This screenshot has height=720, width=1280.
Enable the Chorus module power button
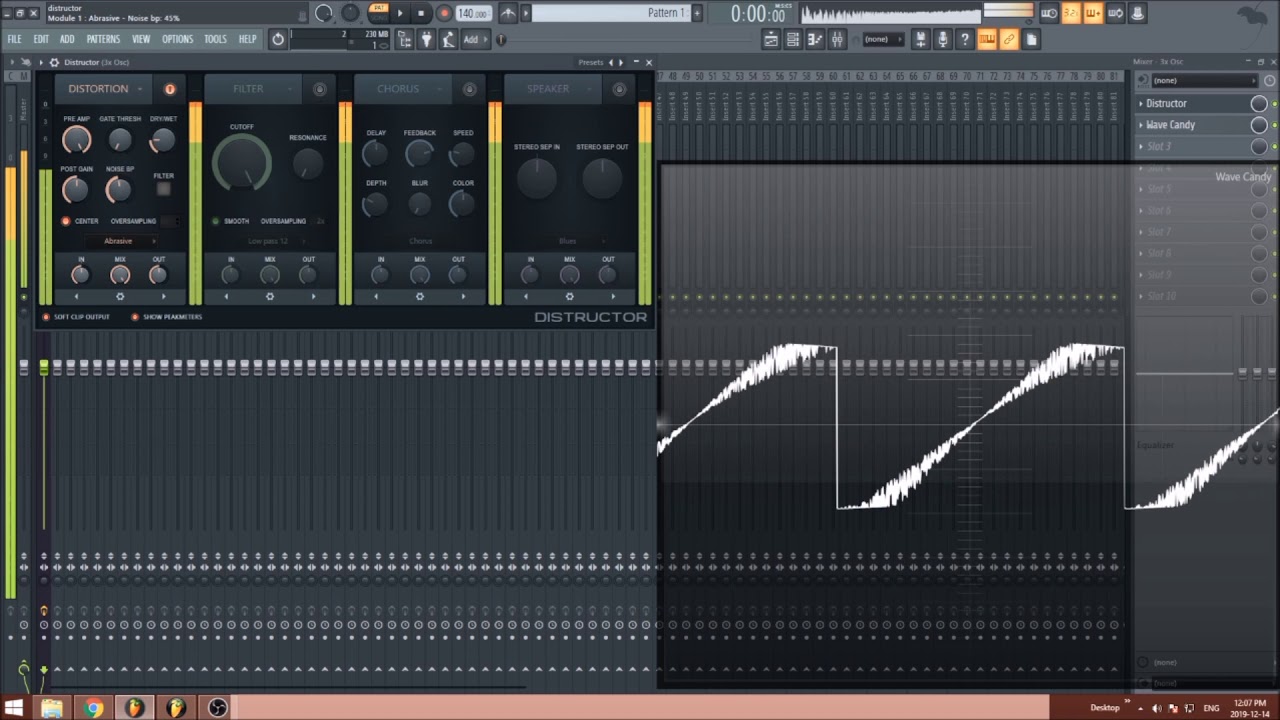pyautogui.click(x=469, y=89)
